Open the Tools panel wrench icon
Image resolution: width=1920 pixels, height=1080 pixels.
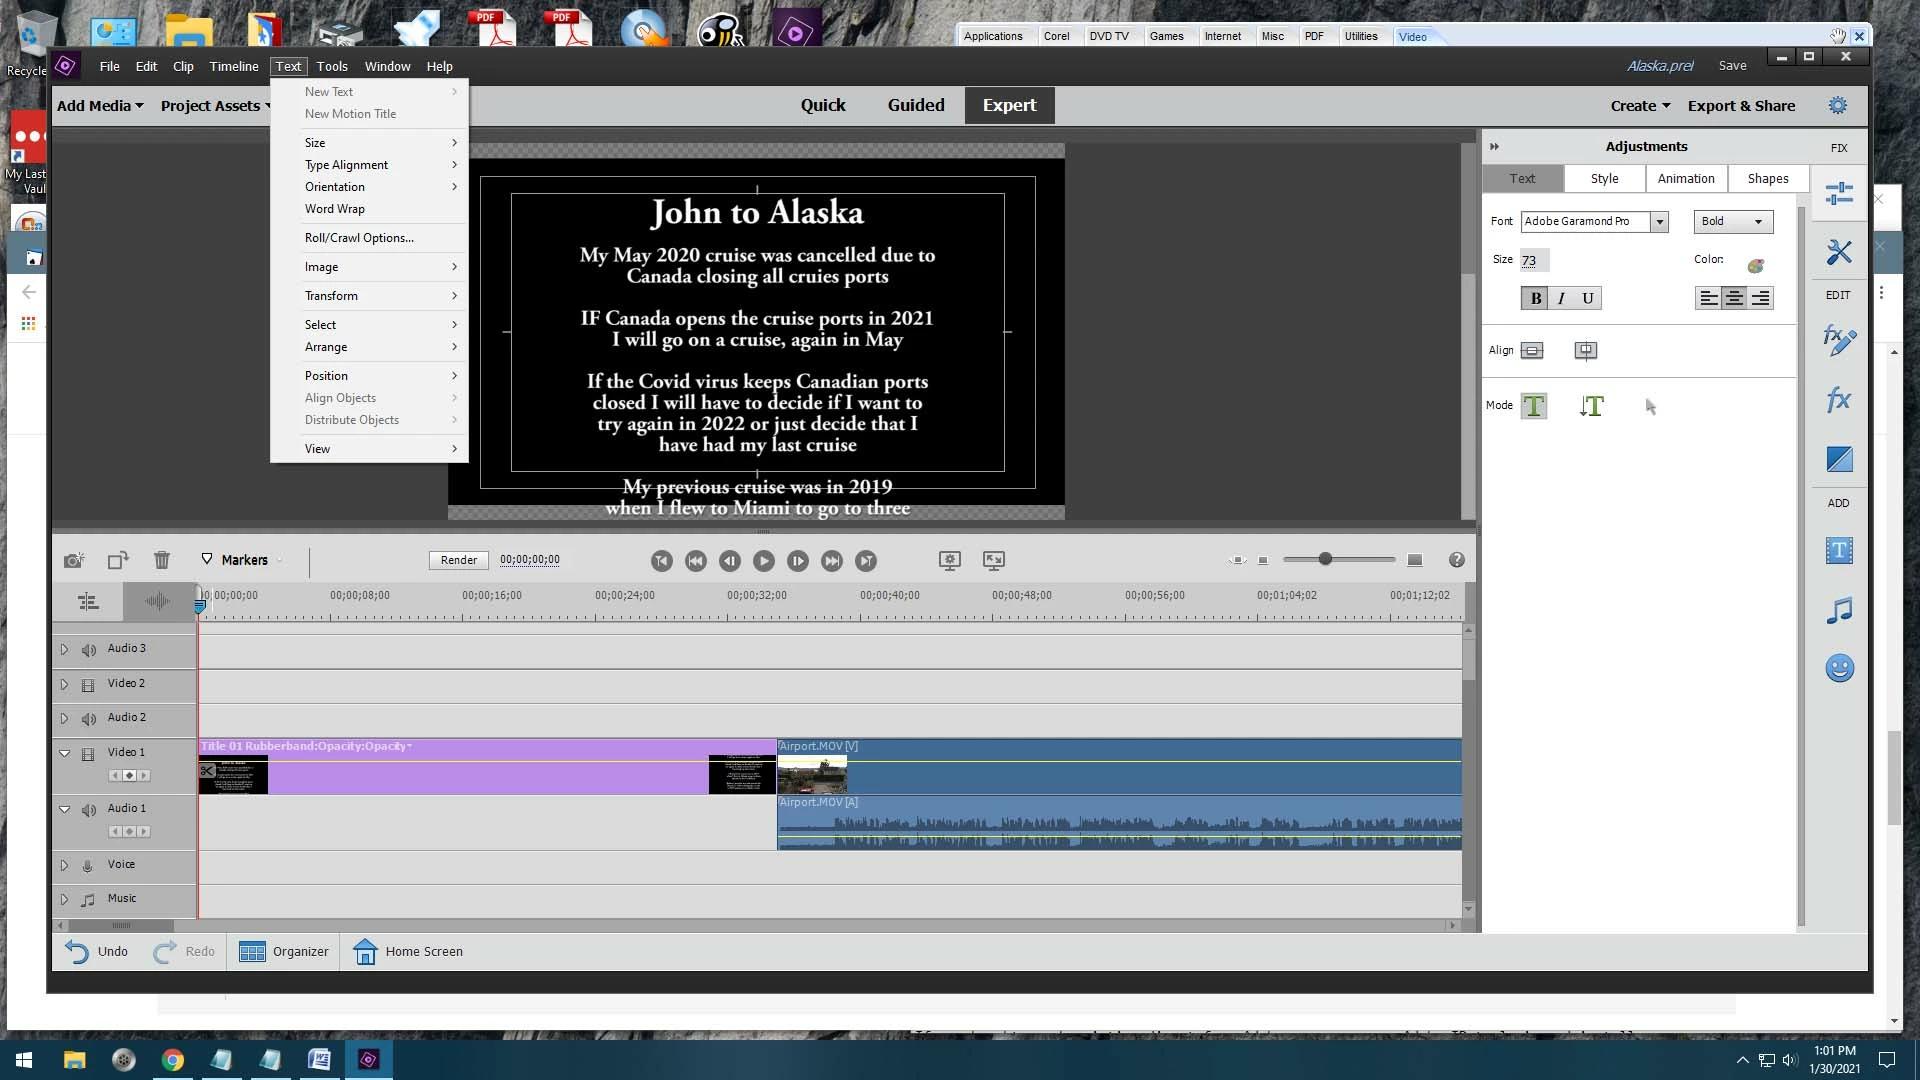point(1838,252)
